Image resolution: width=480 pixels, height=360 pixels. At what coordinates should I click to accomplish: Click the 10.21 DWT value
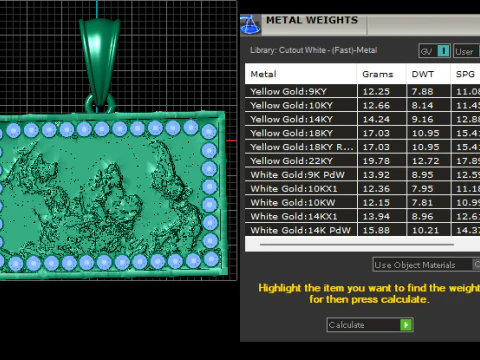click(426, 230)
